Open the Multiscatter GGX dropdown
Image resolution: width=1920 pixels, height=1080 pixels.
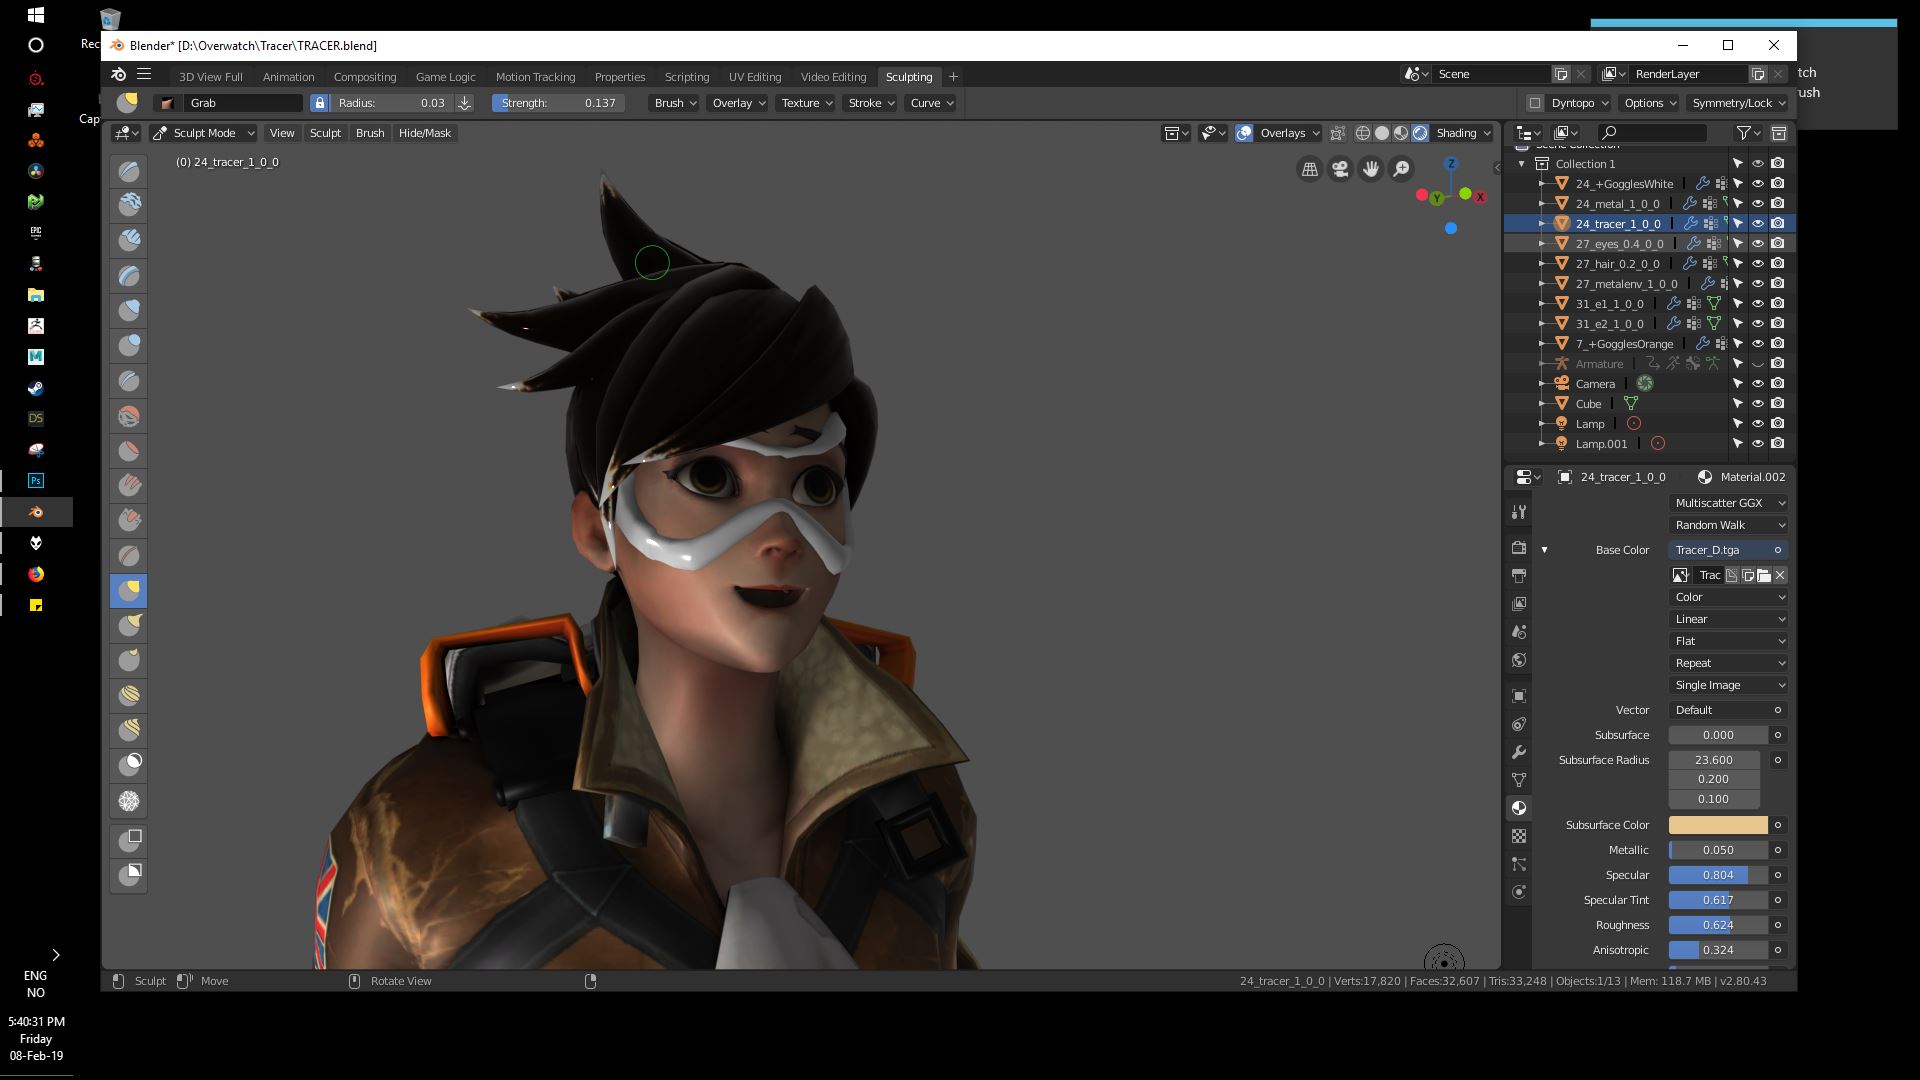[1728, 503]
